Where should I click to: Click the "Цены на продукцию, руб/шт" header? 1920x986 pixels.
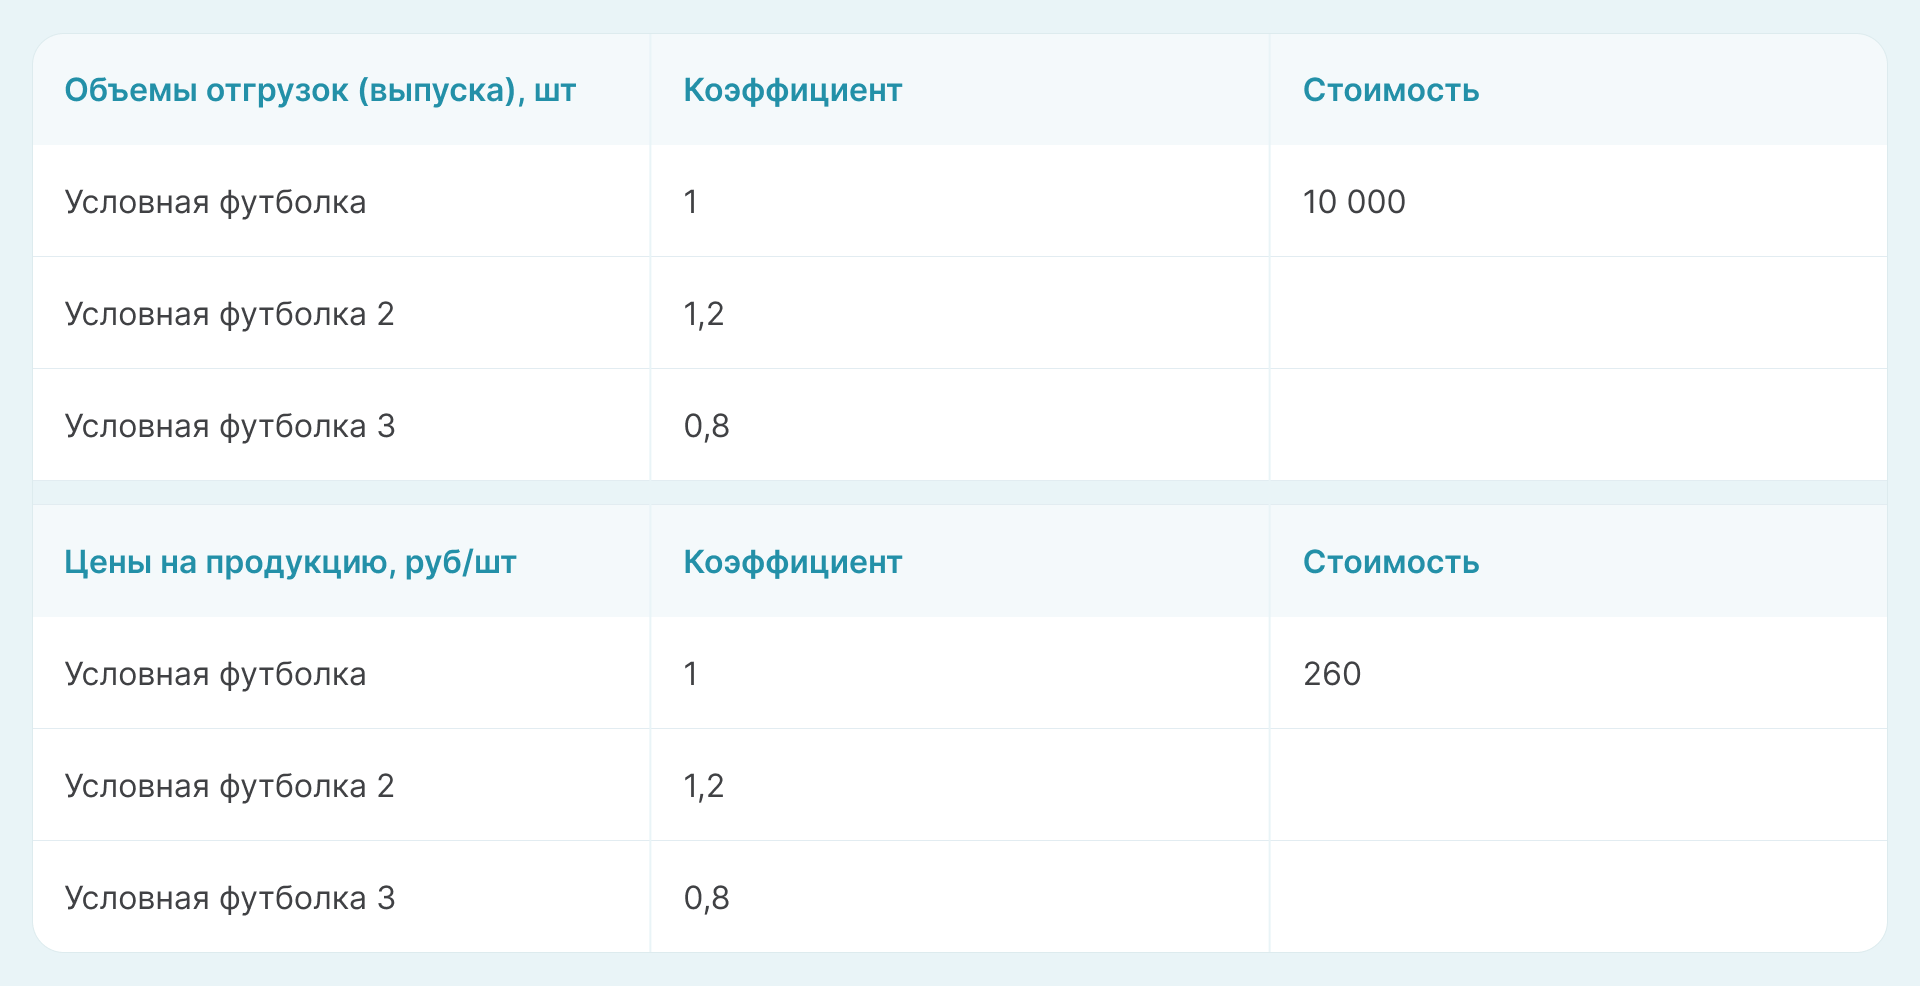290,563
